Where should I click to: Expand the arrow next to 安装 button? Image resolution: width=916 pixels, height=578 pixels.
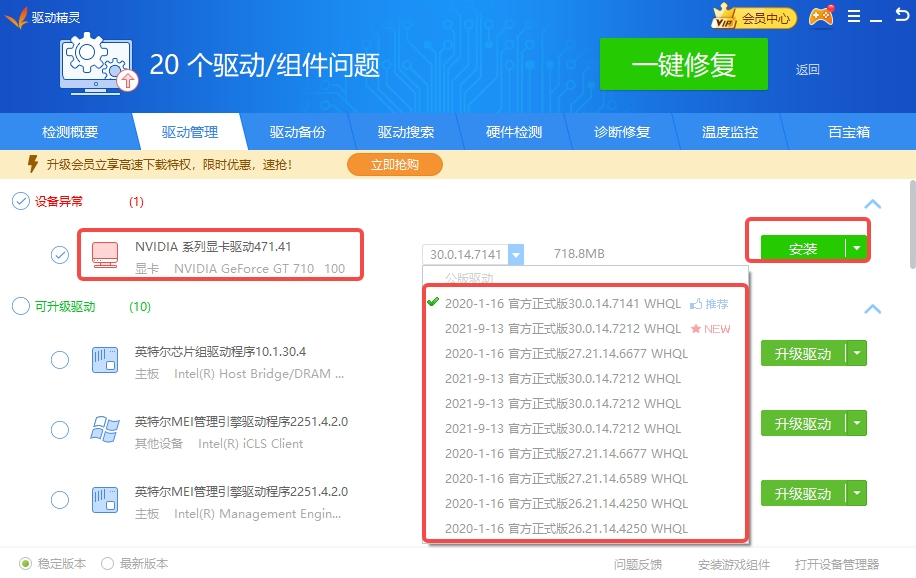coord(856,249)
